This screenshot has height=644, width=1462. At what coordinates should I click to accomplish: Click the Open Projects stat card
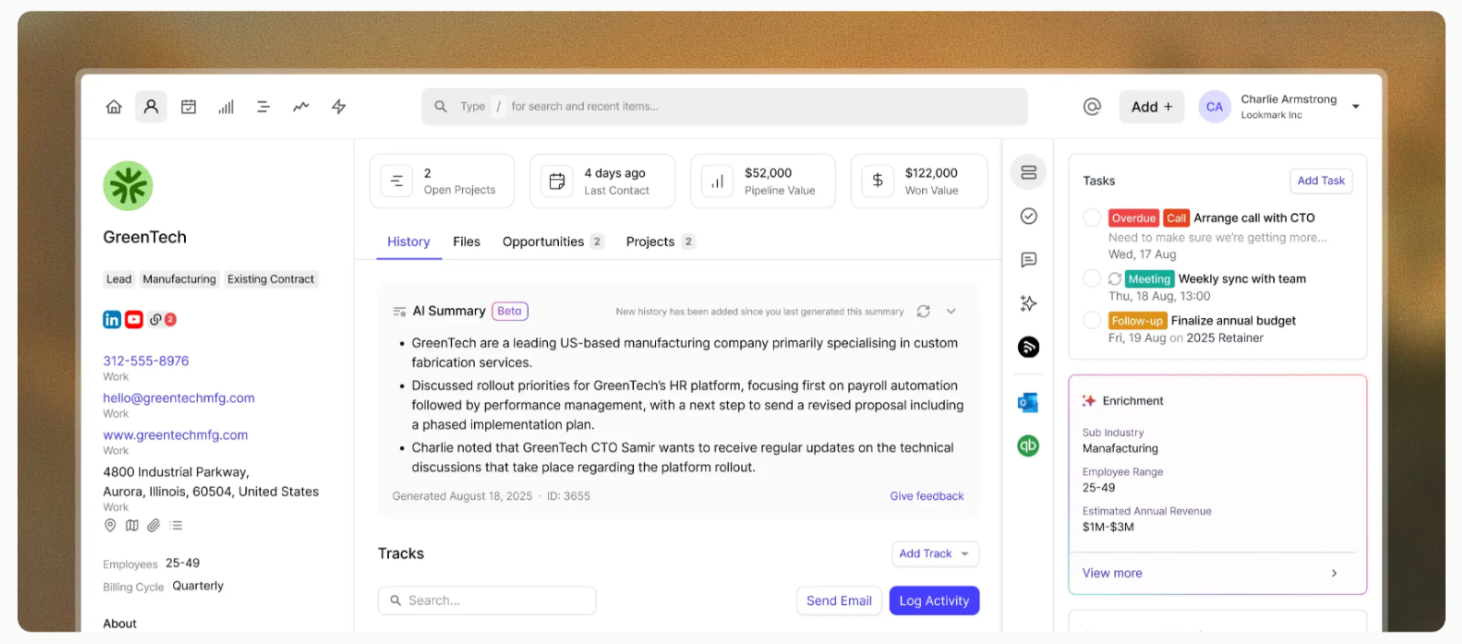tap(442, 181)
